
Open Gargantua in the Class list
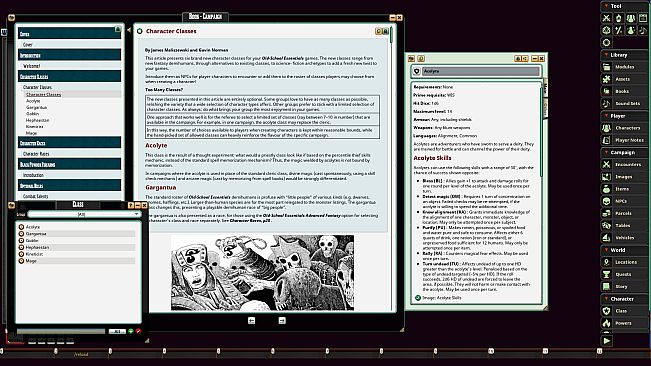76,234
